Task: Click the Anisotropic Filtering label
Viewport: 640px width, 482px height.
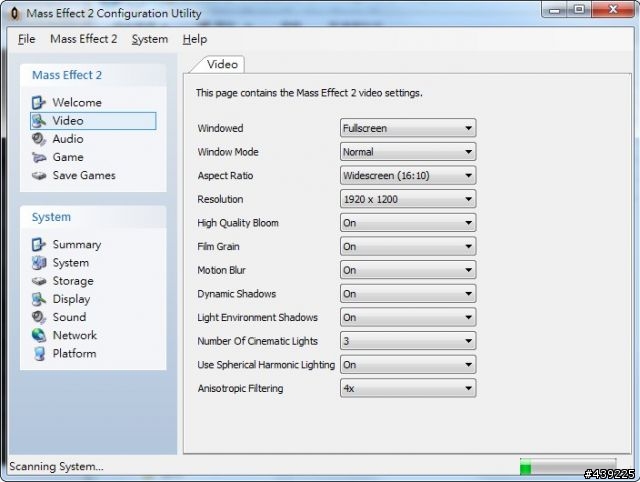Action: 240,389
